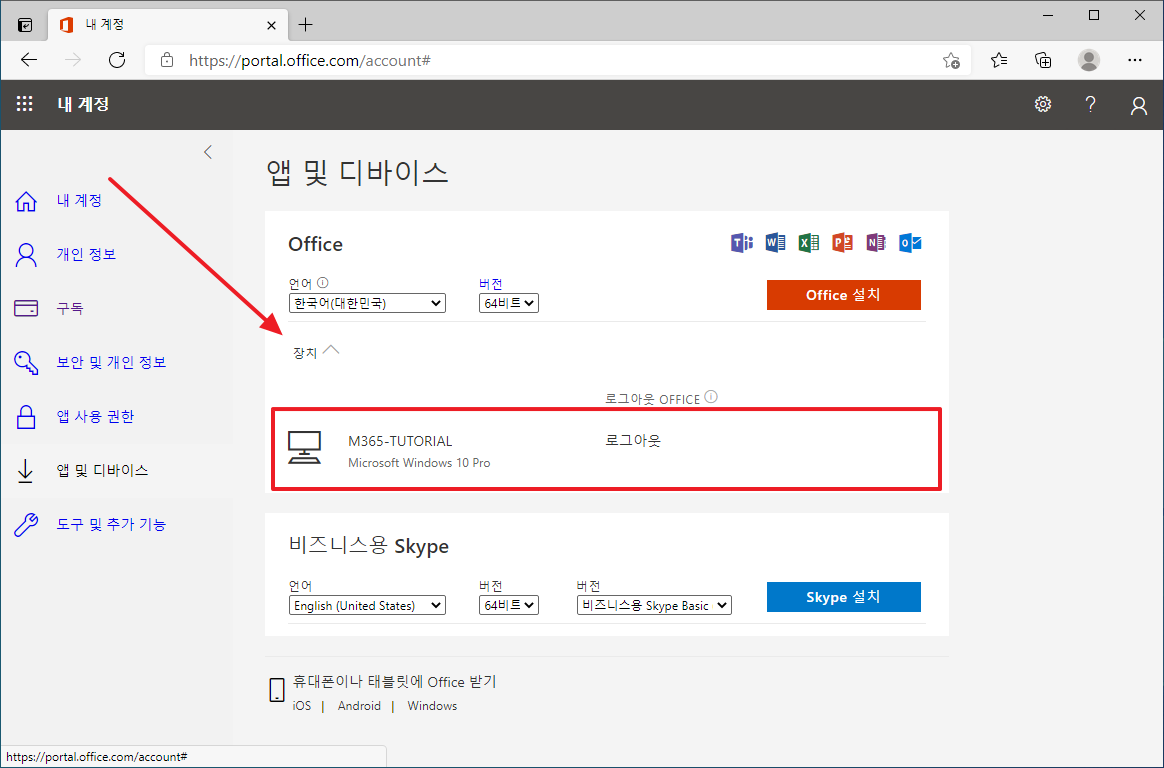Click the help question mark icon
The width and height of the screenshot is (1164, 768).
(x=1090, y=104)
